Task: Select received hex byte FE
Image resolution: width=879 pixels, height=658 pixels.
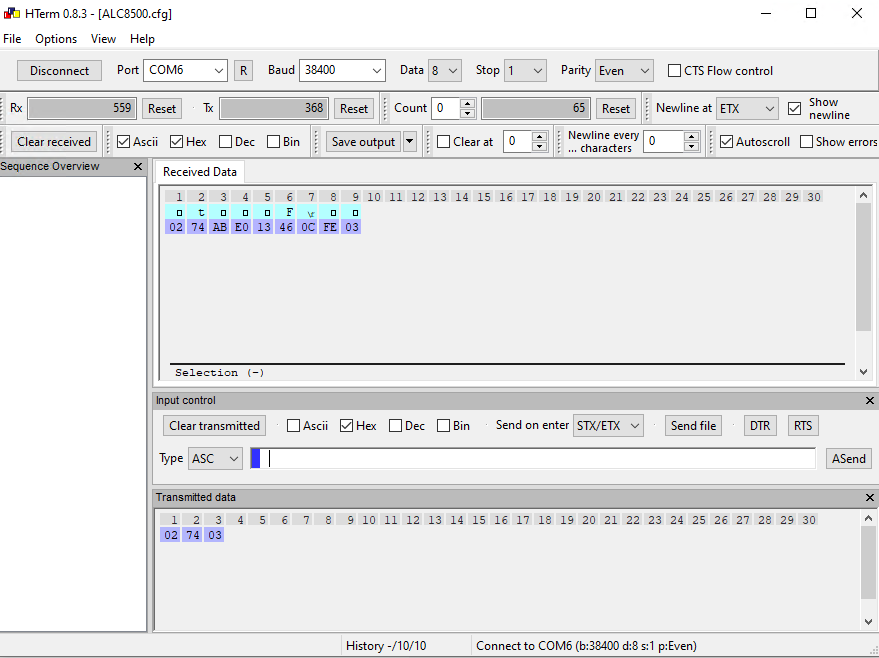Action: coord(330,227)
